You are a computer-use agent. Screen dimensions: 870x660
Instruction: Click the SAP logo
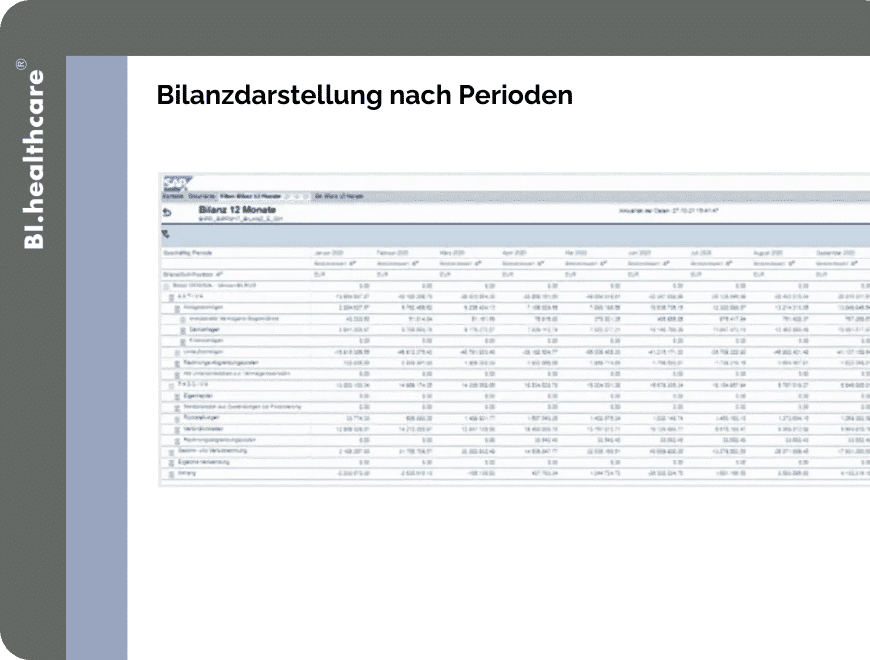click(177, 184)
